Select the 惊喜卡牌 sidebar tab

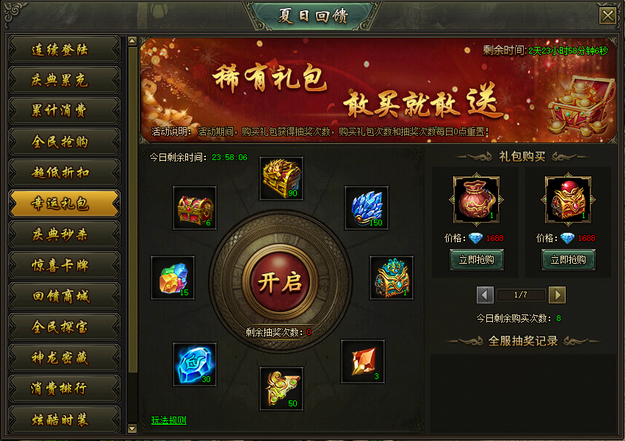(64, 265)
